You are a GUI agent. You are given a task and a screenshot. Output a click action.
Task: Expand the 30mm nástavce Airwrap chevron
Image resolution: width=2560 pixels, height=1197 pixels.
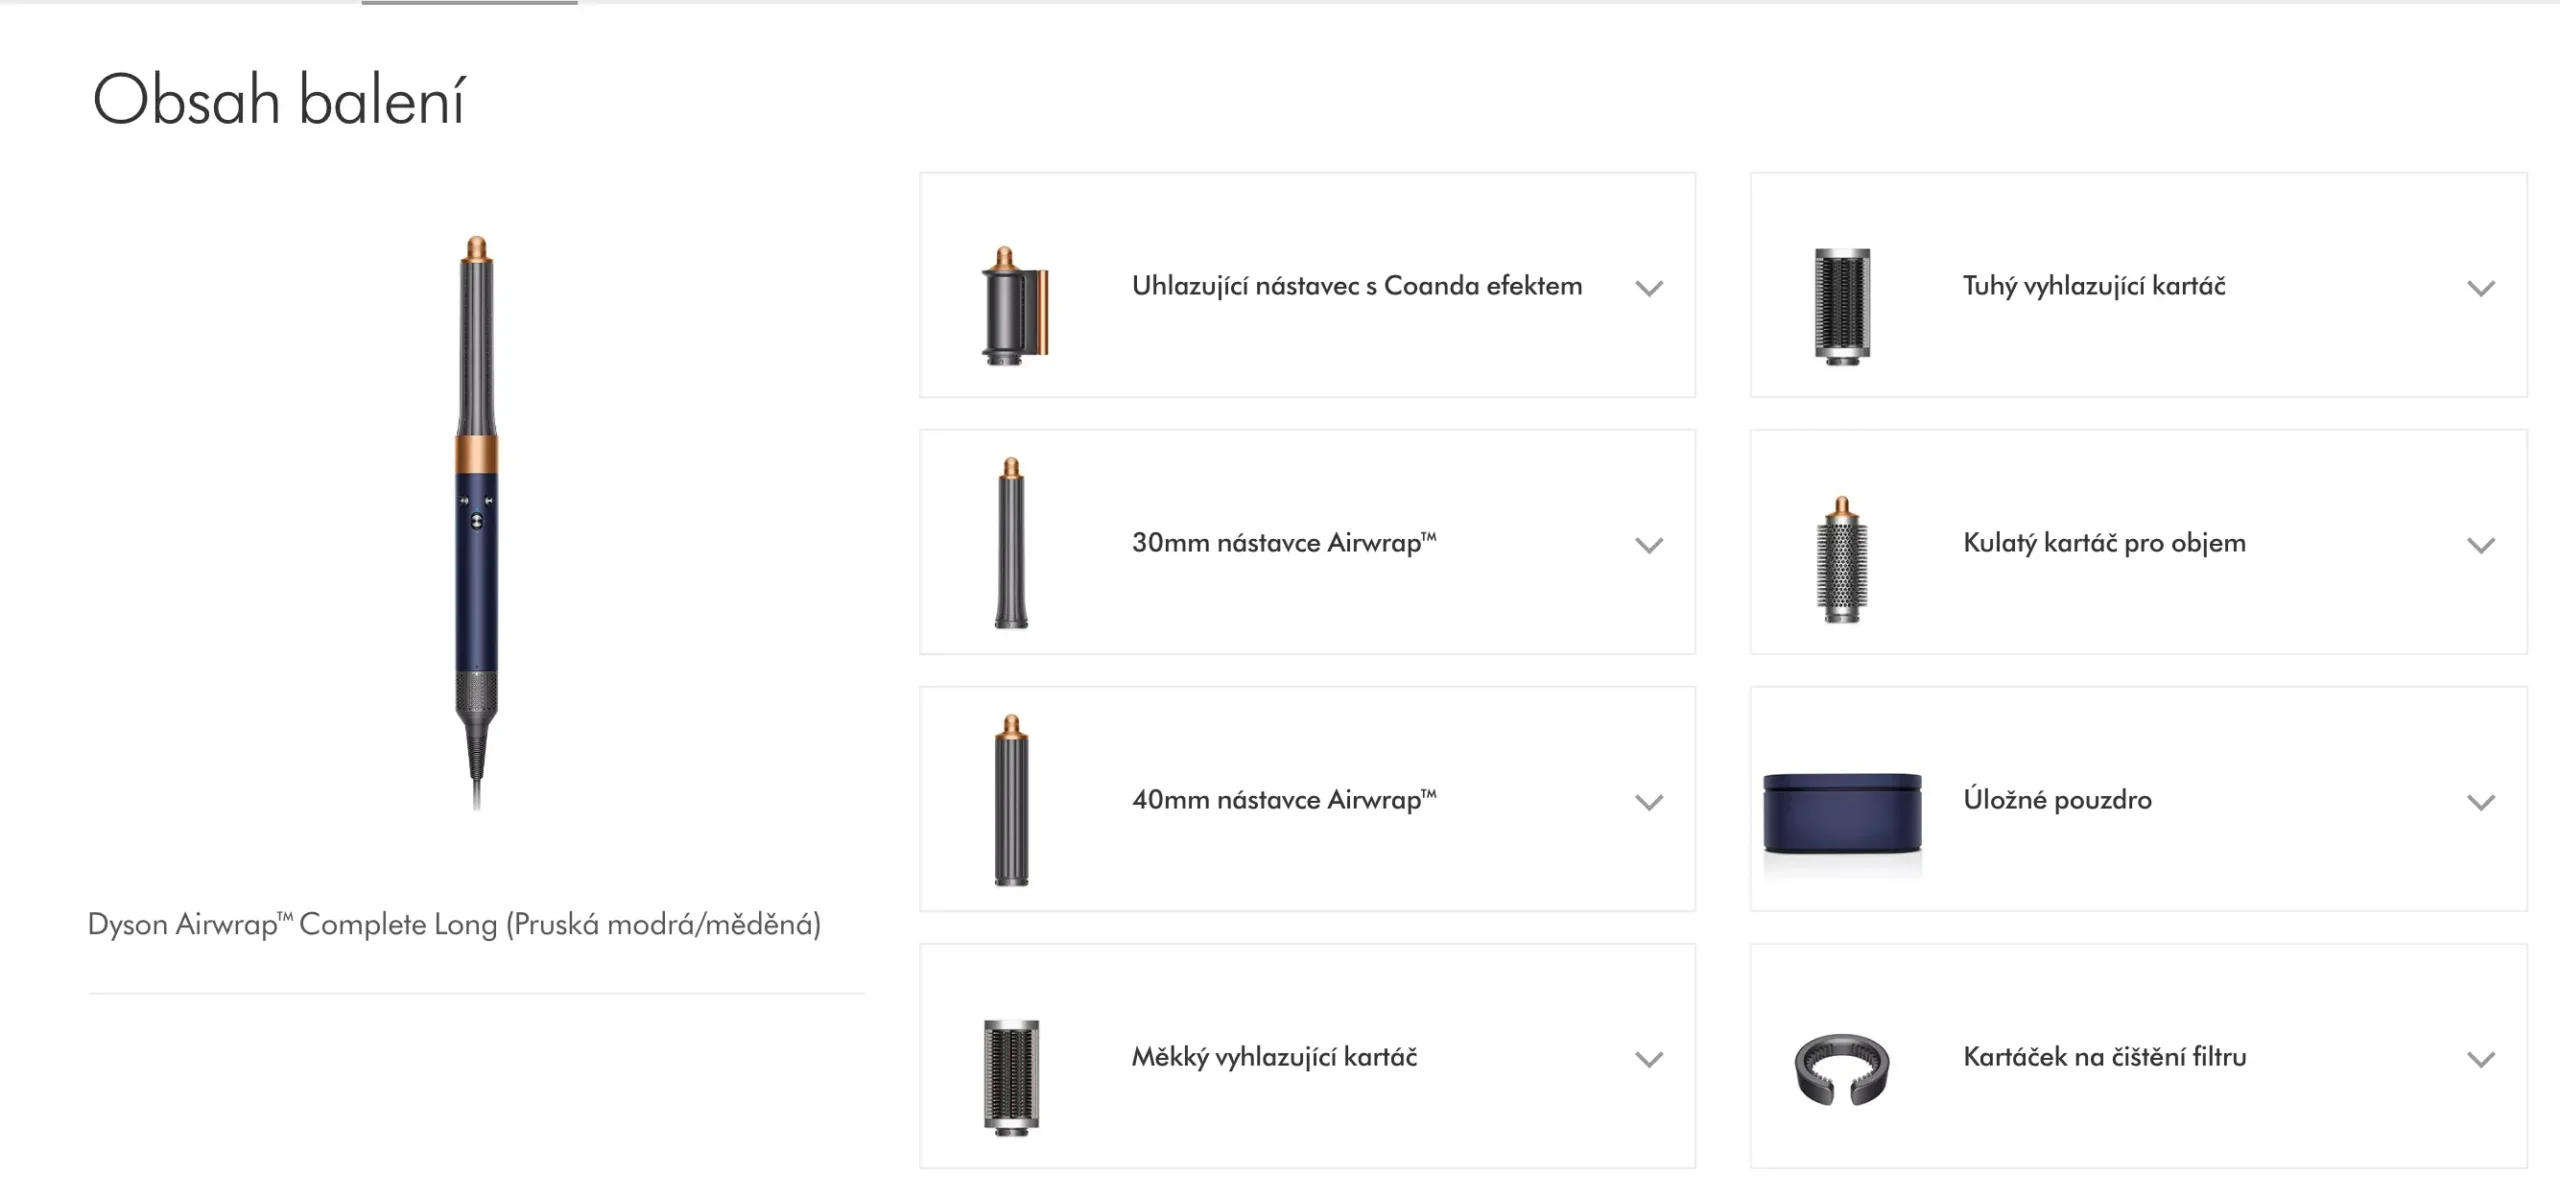tap(1649, 545)
